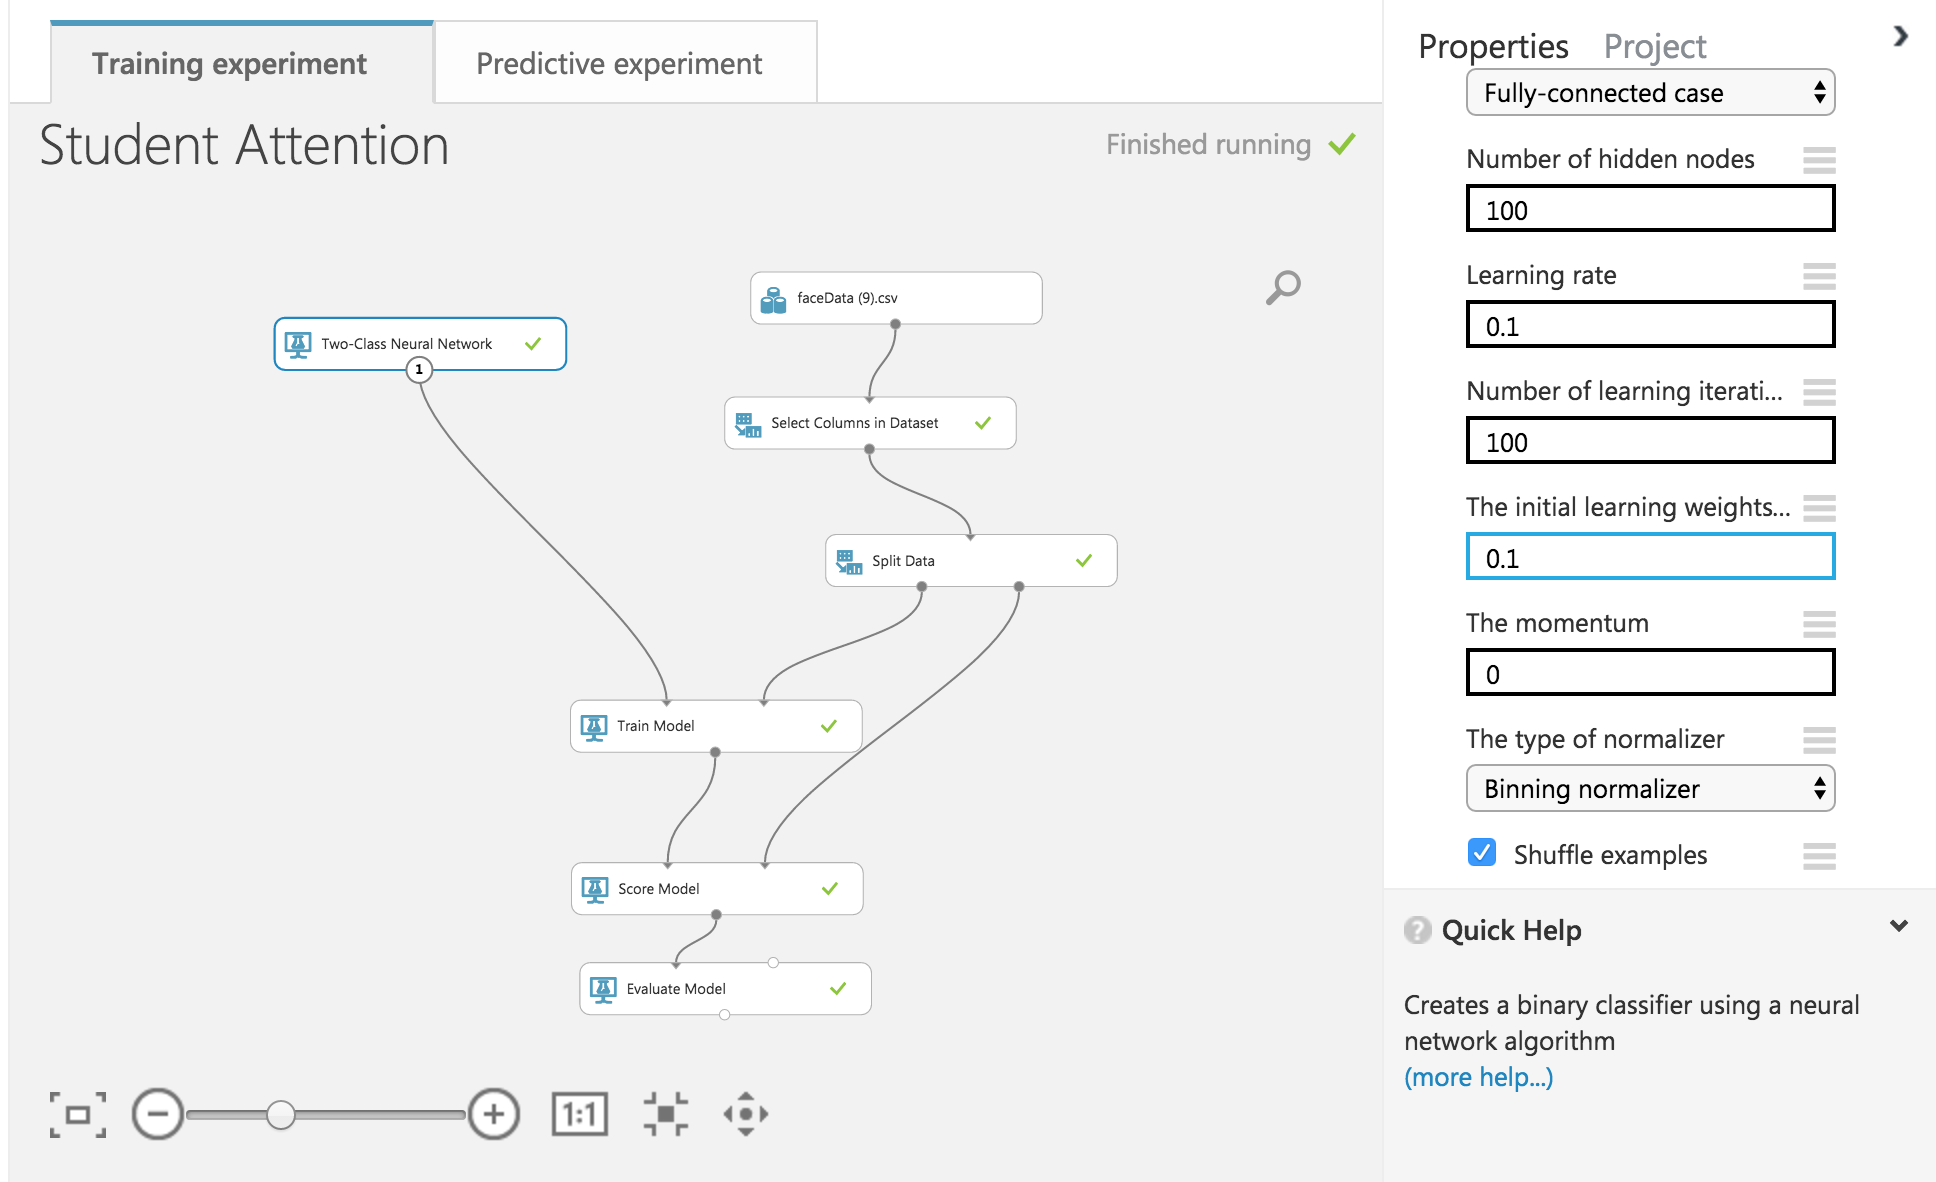Click the zoom out minus icon

click(158, 1113)
